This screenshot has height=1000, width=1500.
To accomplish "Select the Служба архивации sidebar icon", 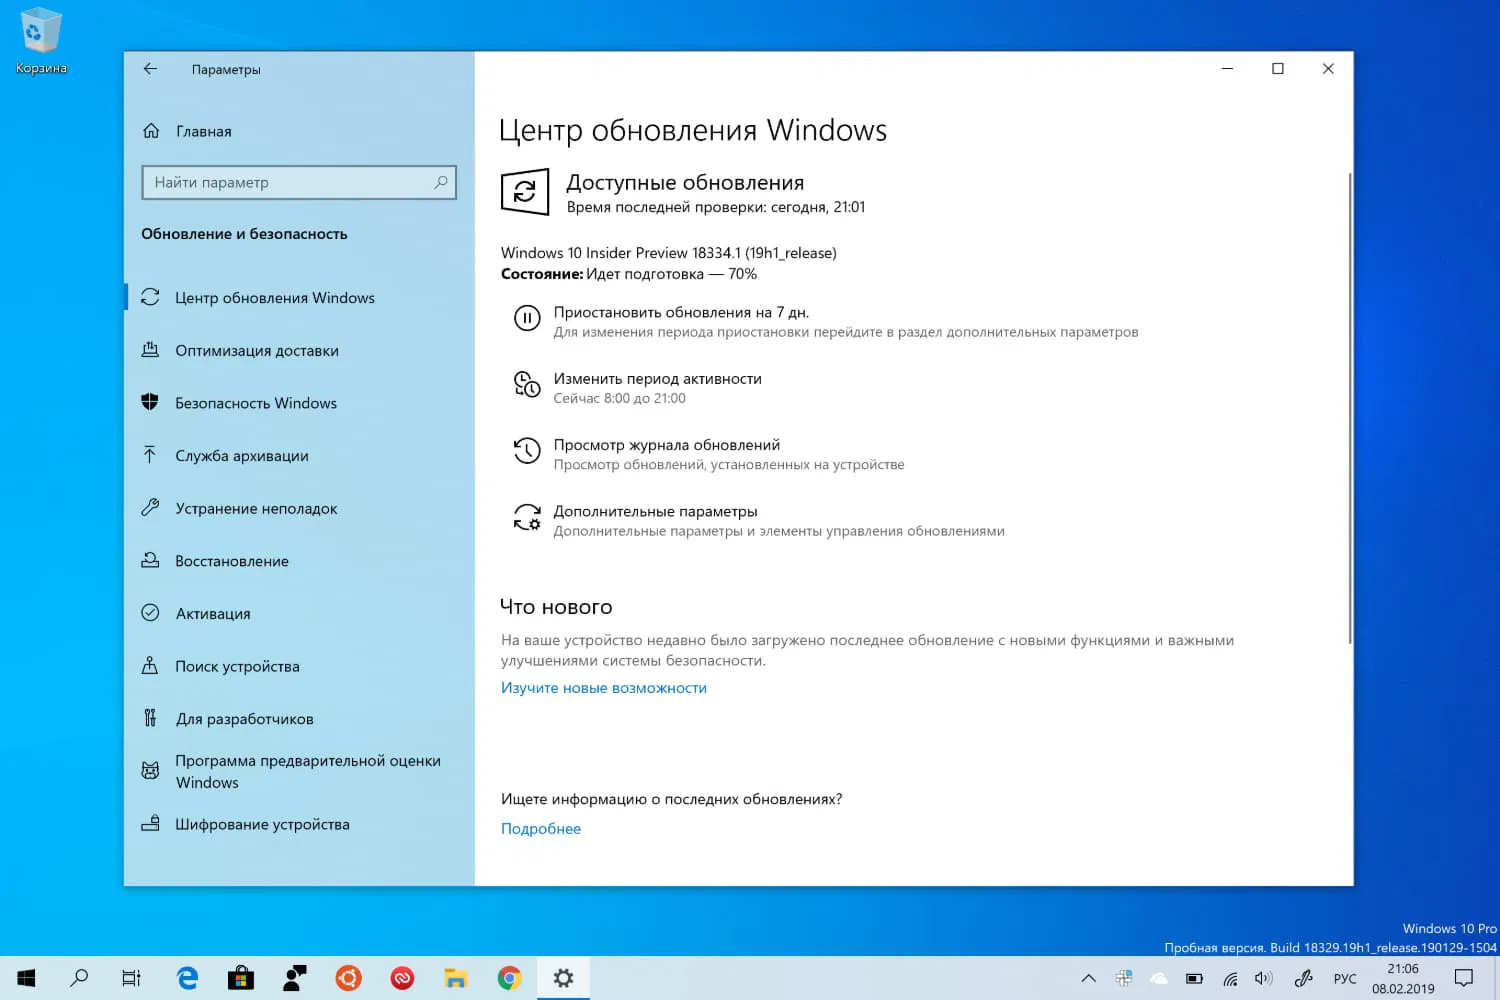I will [150, 455].
